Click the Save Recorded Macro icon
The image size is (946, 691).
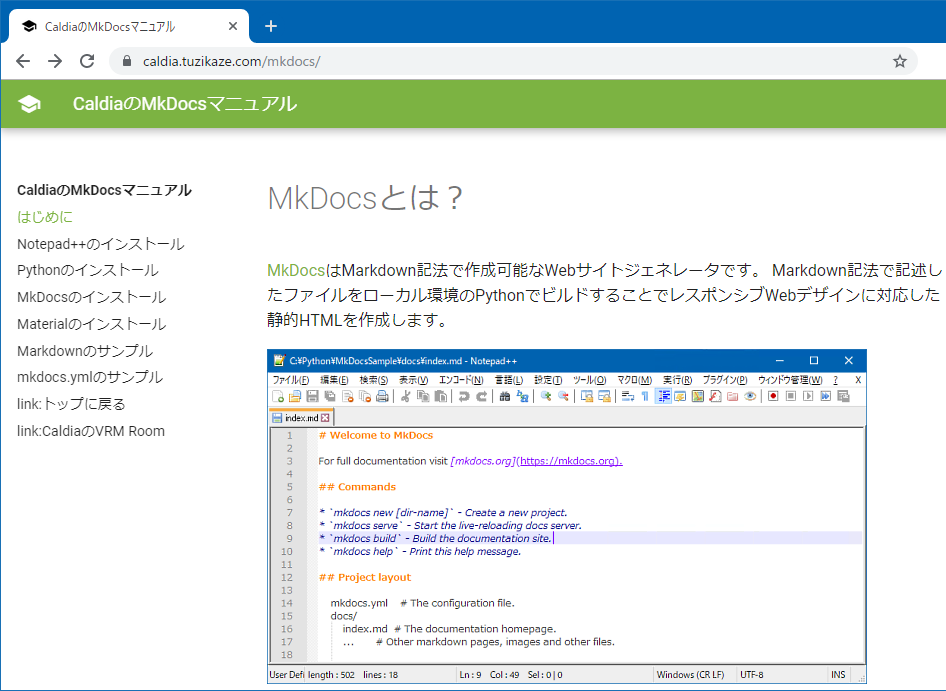(x=843, y=396)
